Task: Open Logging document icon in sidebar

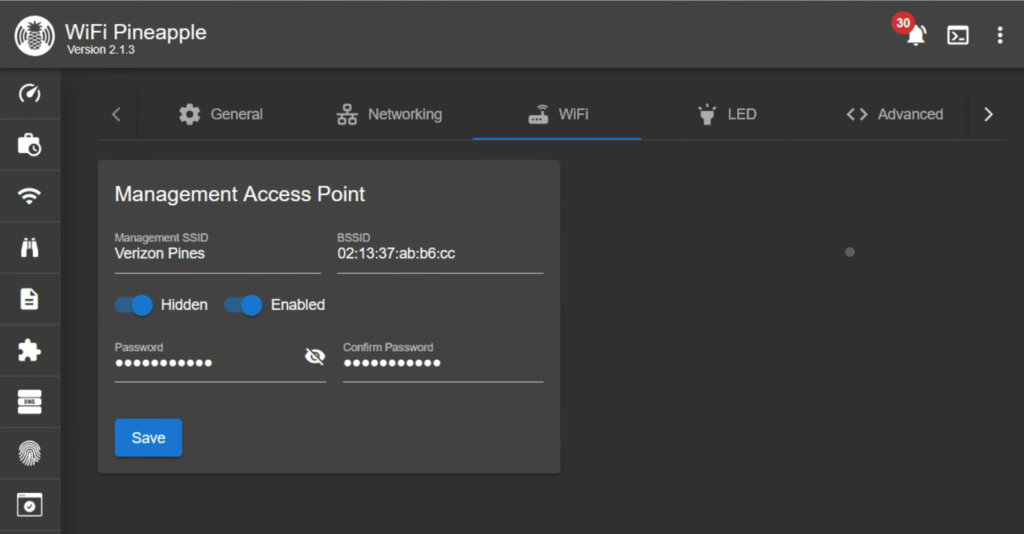Action: (x=29, y=299)
